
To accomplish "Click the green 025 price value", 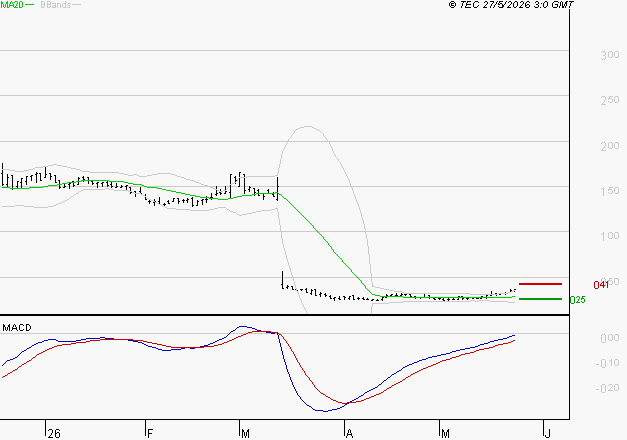I will tap(578, 300).
